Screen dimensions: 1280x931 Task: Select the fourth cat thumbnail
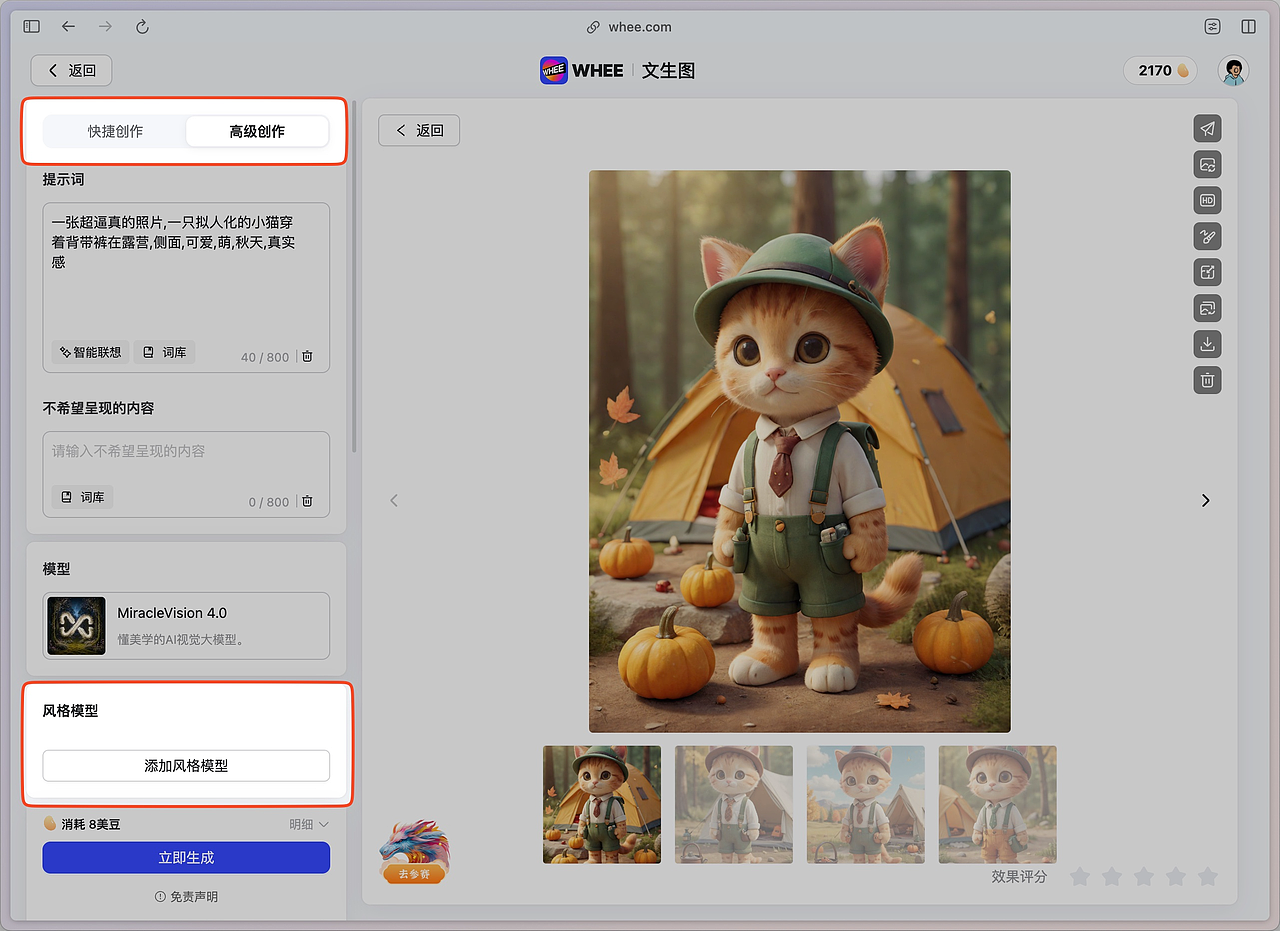click(x=998, y=804)
